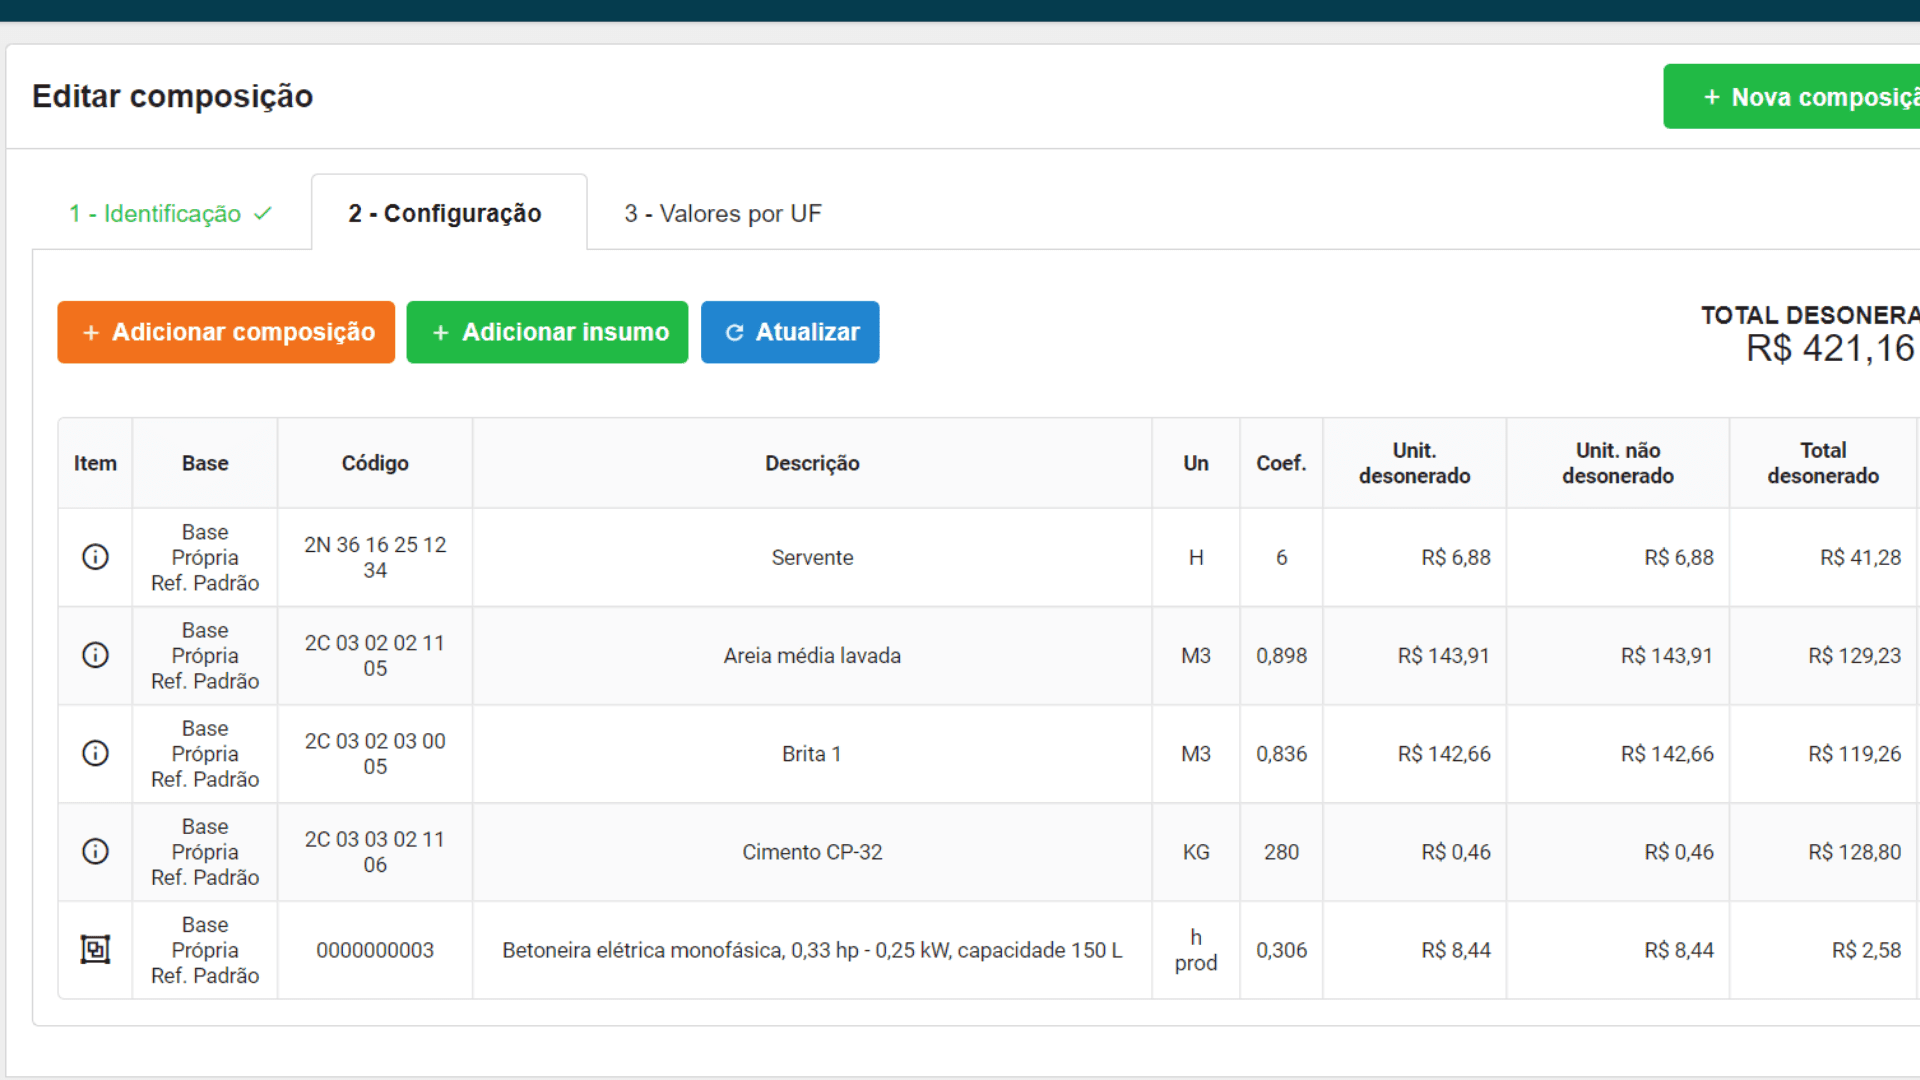The image size is (1920, 1080).
Task: Click refresh icon on Atualizar button
Action: click(734, 332)
